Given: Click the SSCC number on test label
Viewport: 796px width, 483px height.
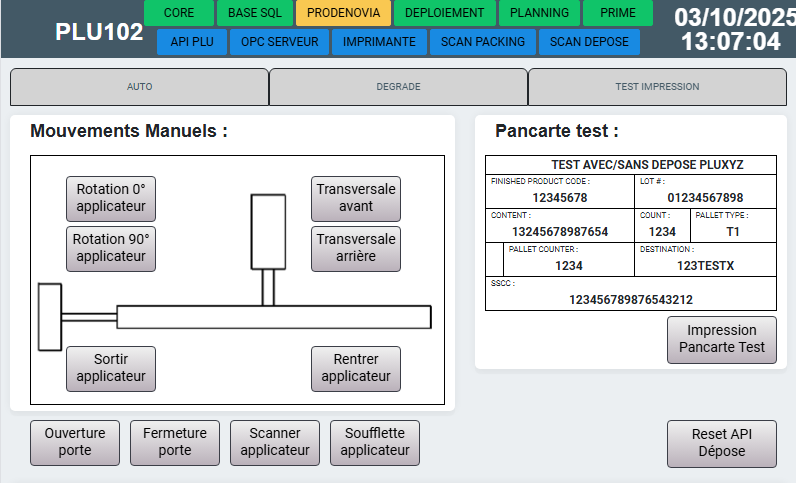Looking at the screenshot, I should pos(630,299).
